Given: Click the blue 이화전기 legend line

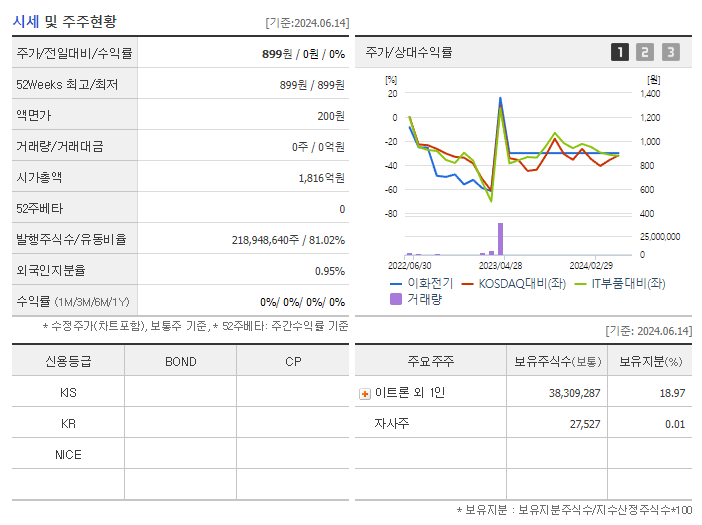Looking at the screenshot, I should click(396, 284).
